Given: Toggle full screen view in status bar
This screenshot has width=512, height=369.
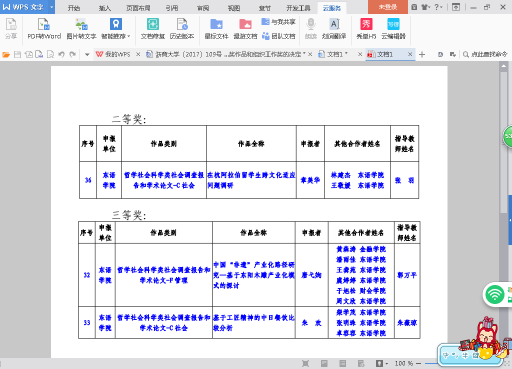Looking at the screenshot, I should (305, 363).
